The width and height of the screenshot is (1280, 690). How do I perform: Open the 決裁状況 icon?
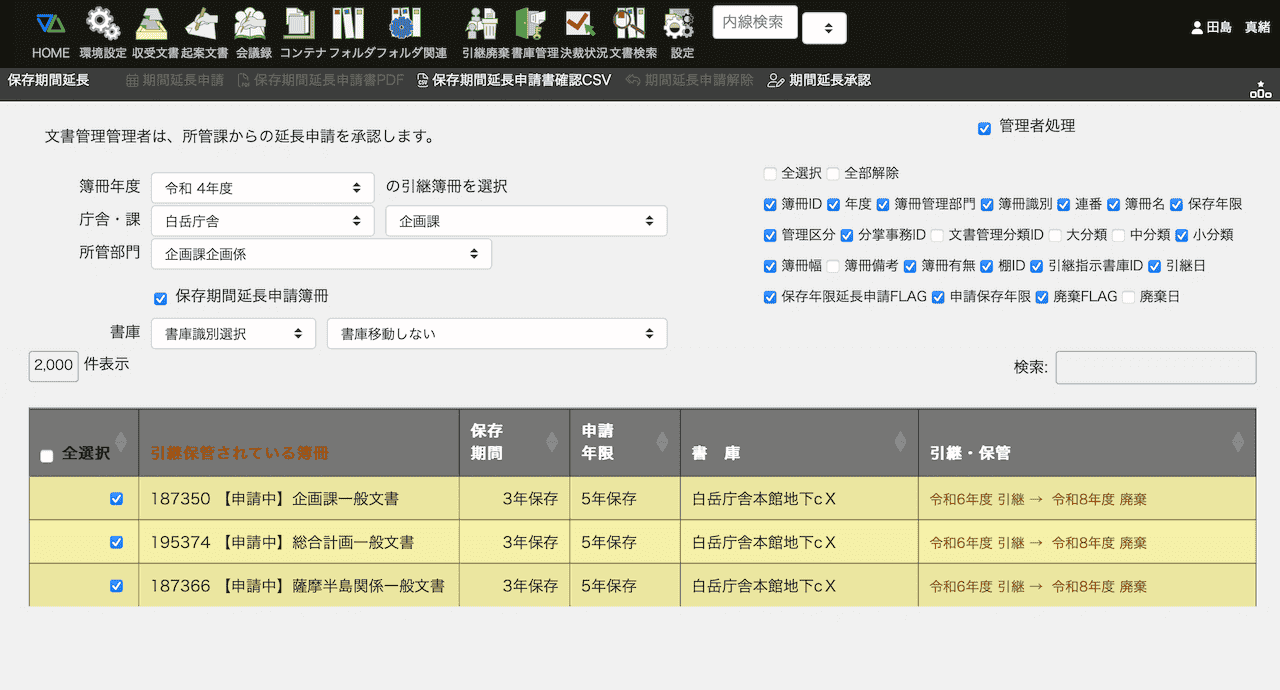pyautogui.click(x=579, y=24)
